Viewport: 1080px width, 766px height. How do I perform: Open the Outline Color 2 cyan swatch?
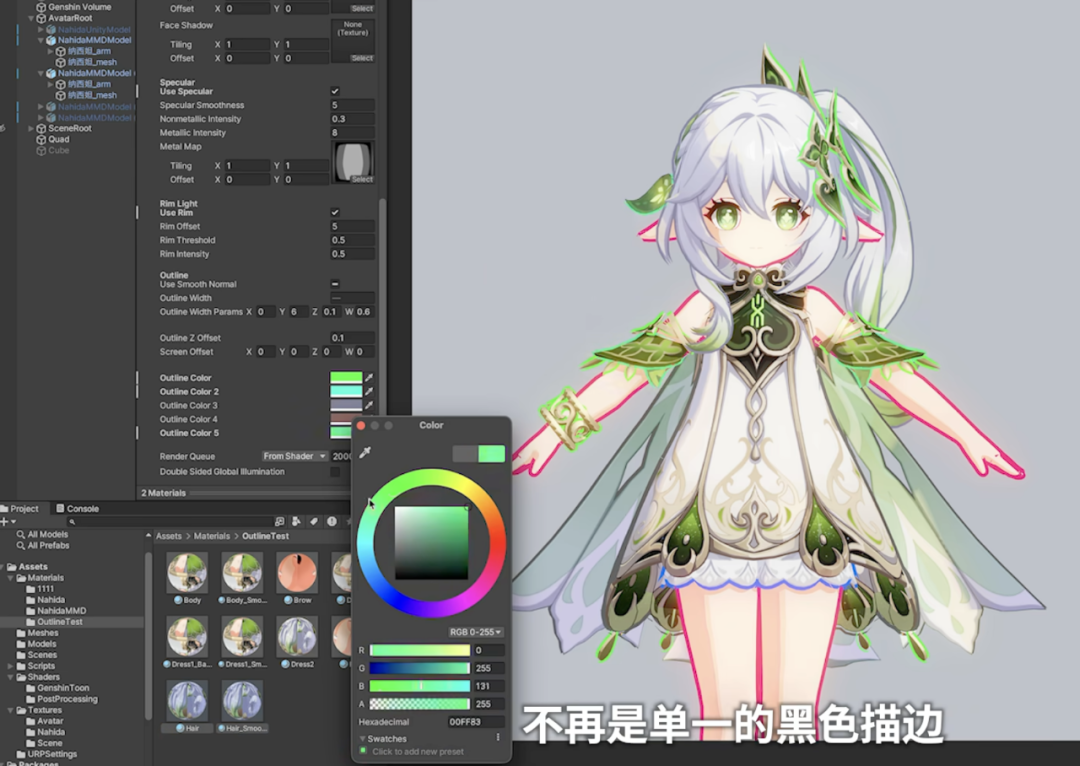[346, 391]
